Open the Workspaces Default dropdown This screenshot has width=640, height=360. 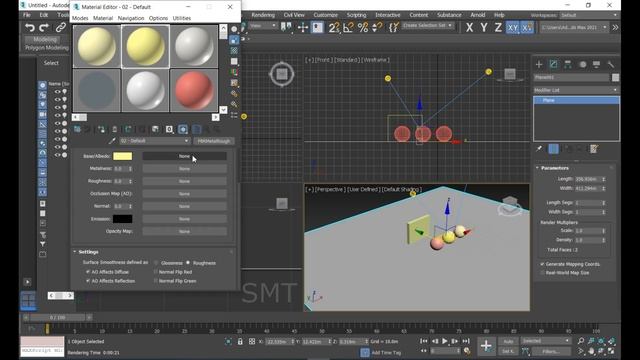589,15
